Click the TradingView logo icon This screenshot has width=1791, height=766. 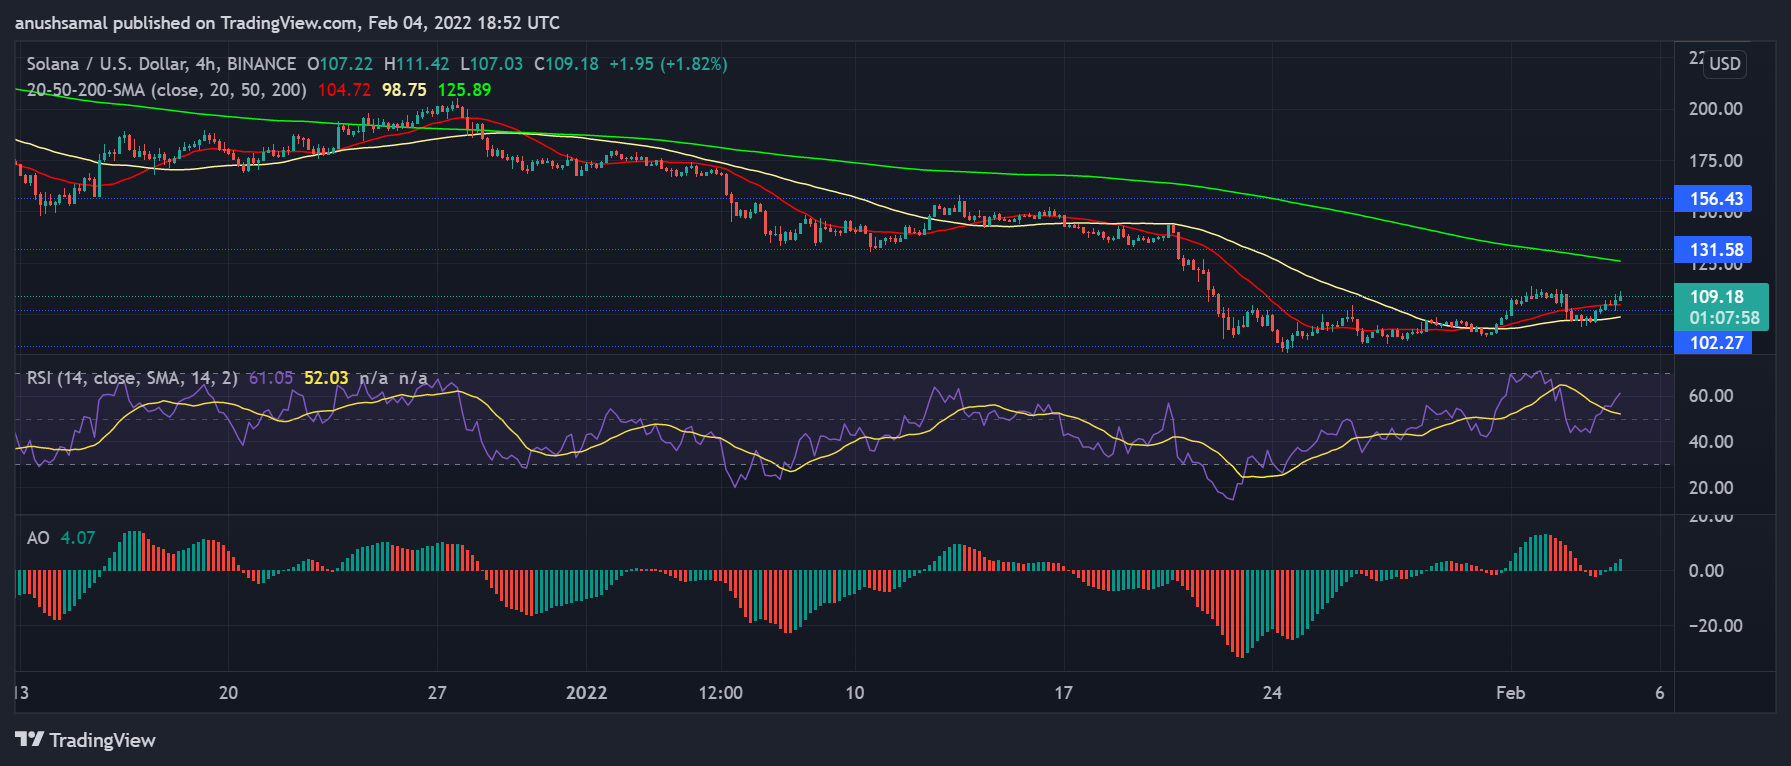[29, 739]
